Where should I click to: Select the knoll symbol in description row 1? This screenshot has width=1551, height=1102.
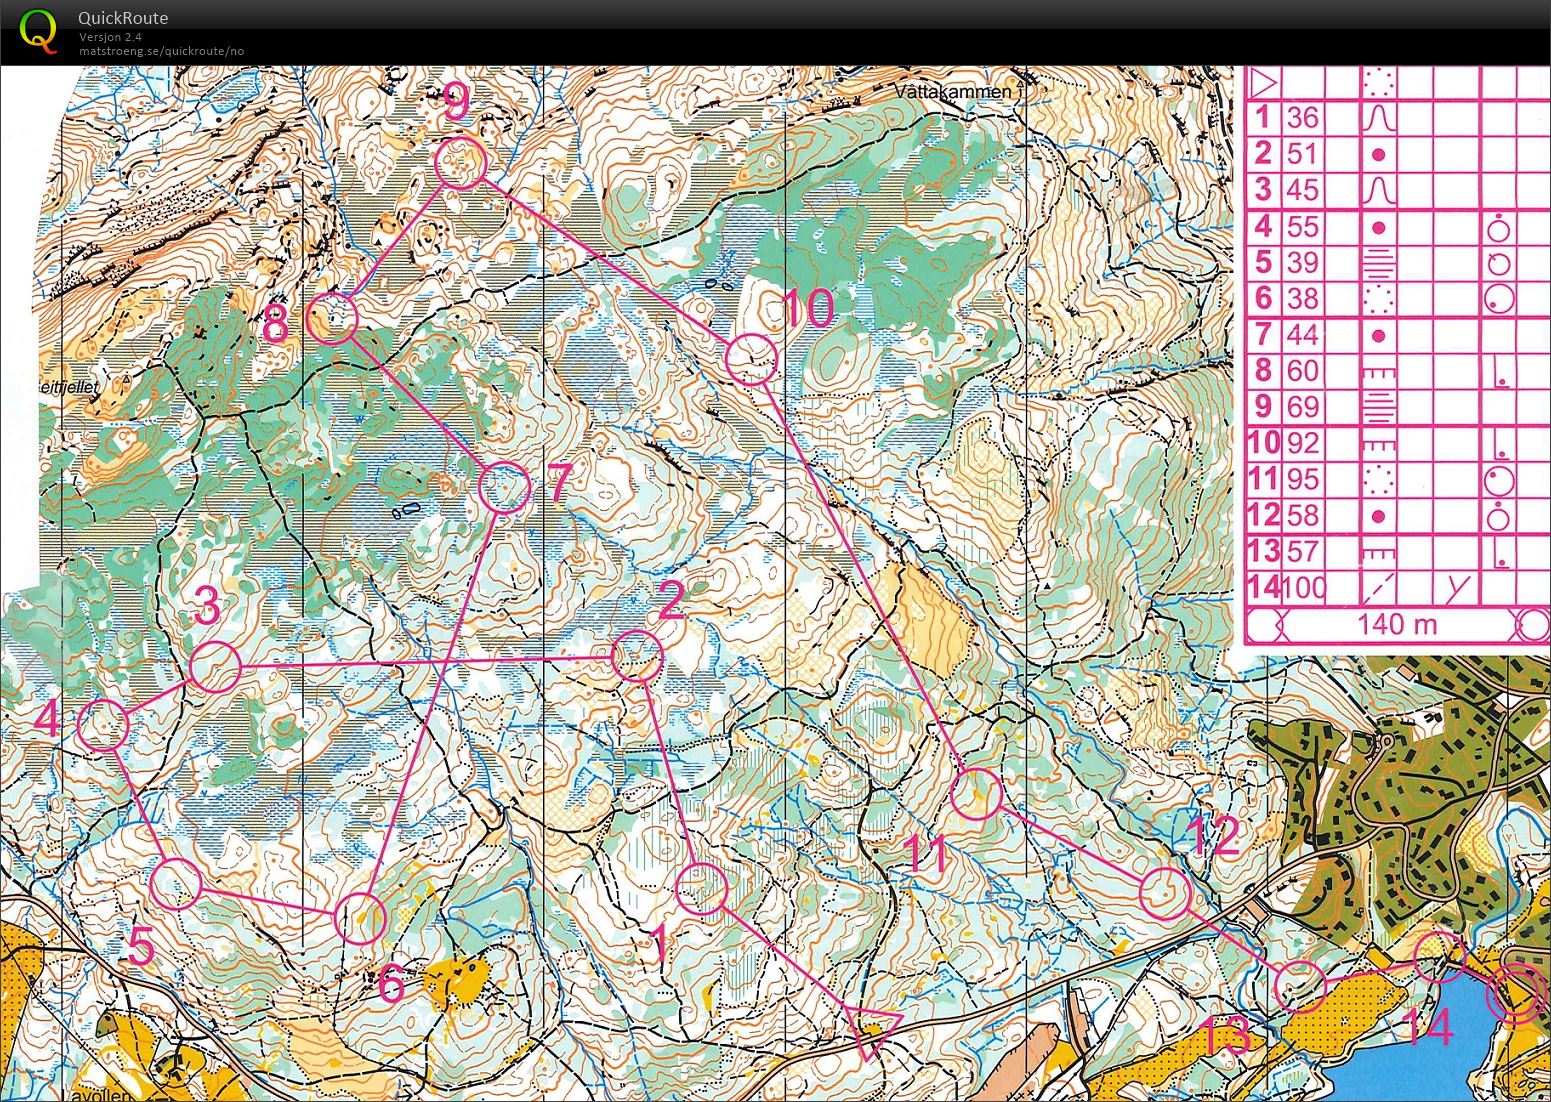click(x=1378, y=119)
